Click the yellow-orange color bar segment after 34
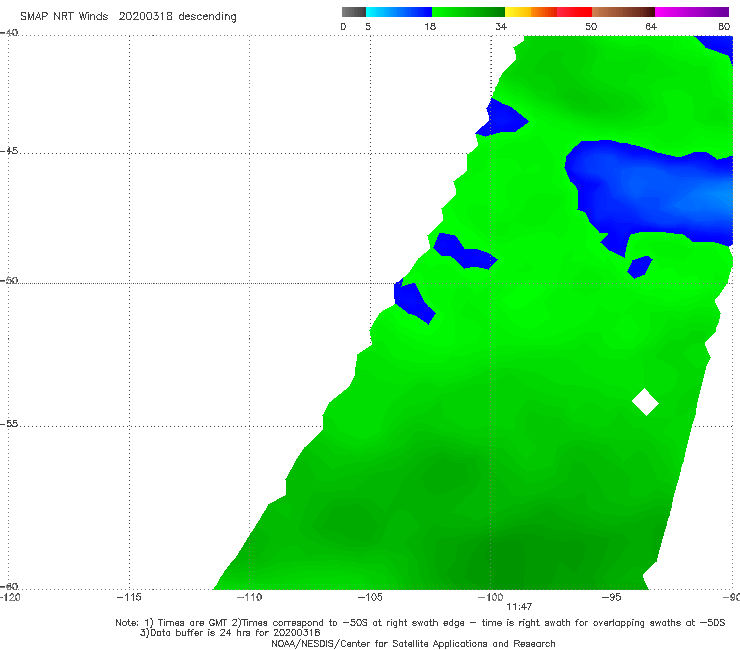This screenshot has height=650, width=740. pos(530,12)
